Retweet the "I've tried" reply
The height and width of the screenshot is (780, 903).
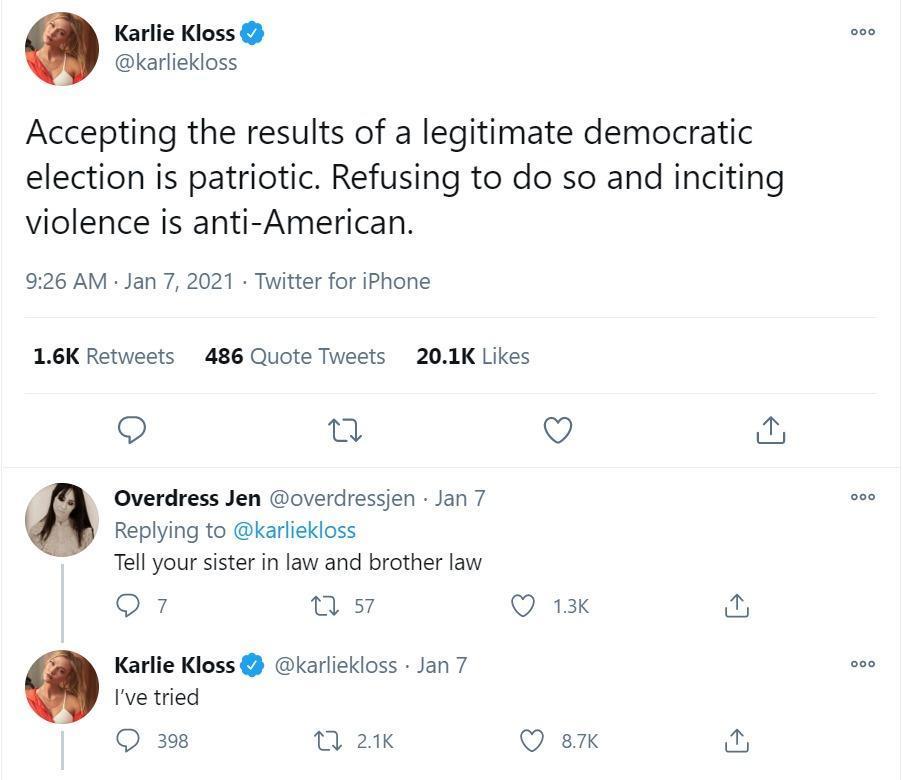(x=327, y=741)
